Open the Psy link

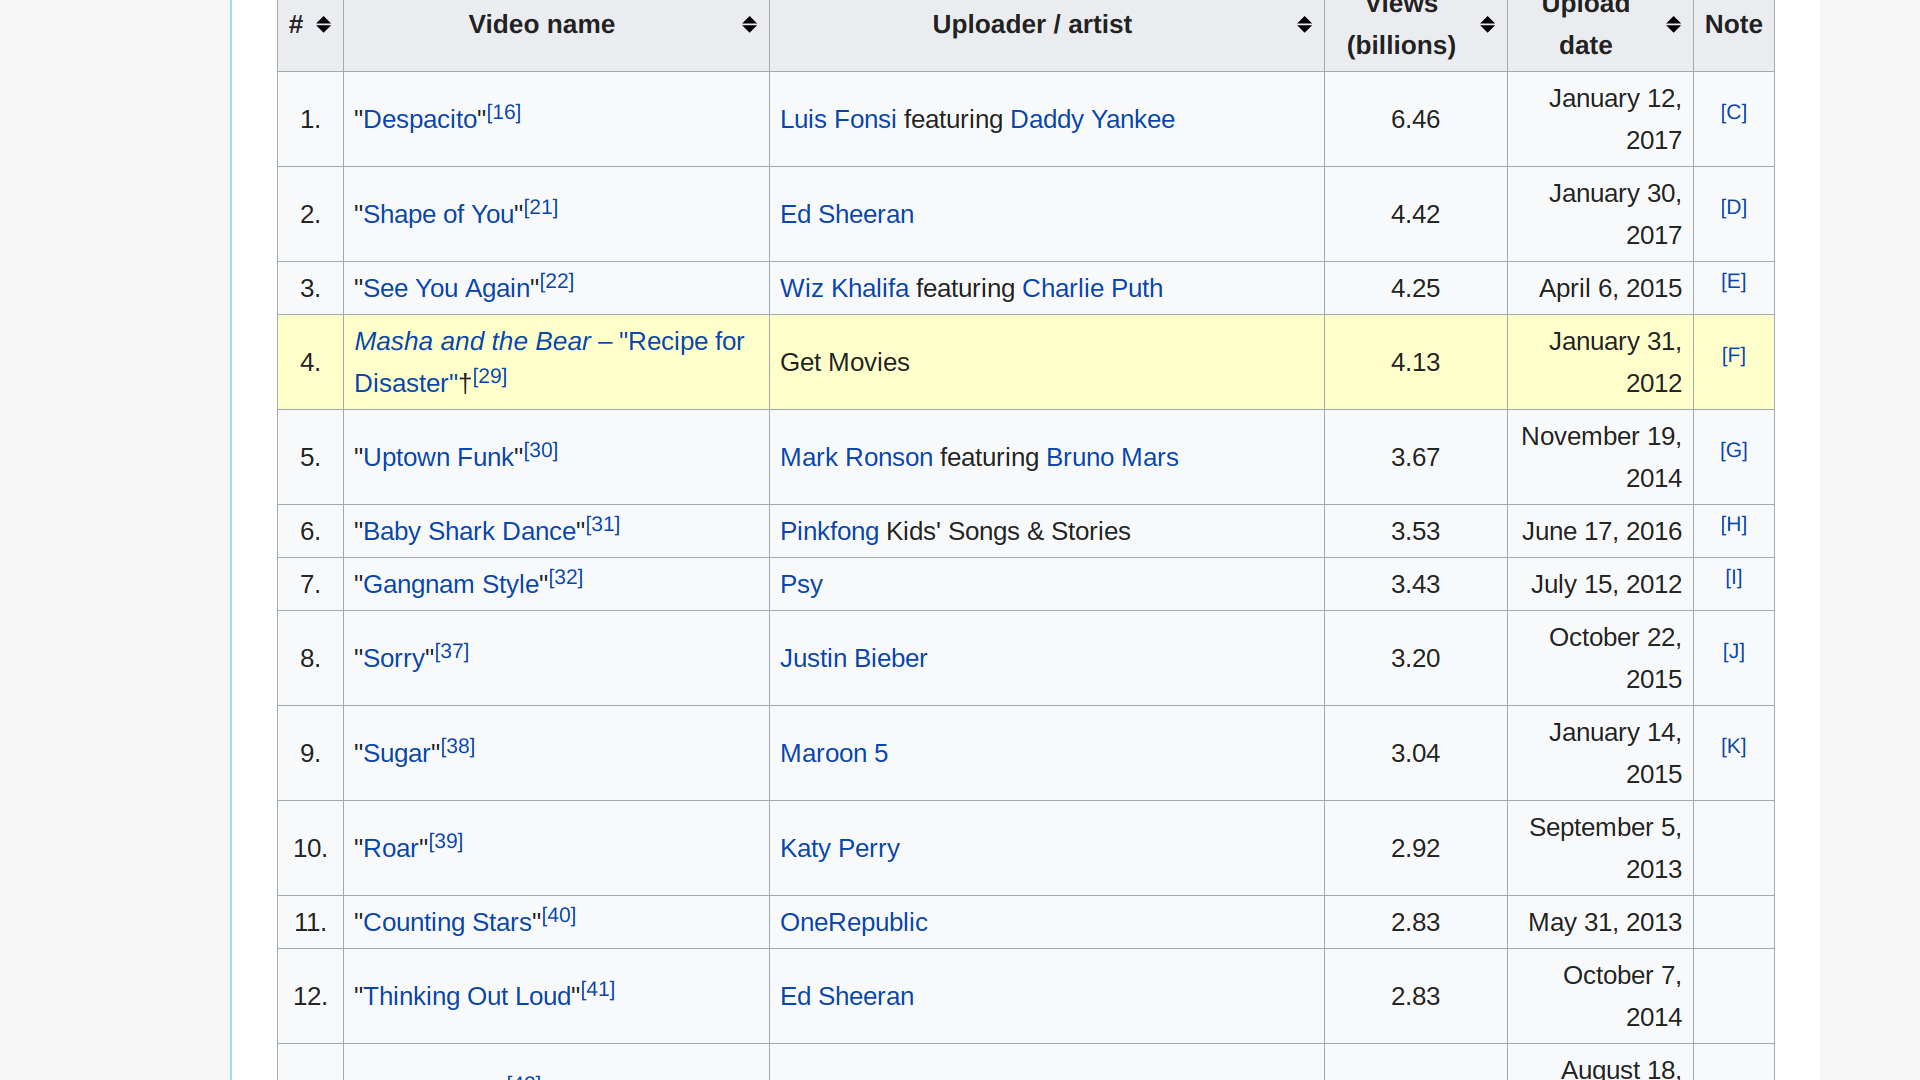click(x=801, y=585)
